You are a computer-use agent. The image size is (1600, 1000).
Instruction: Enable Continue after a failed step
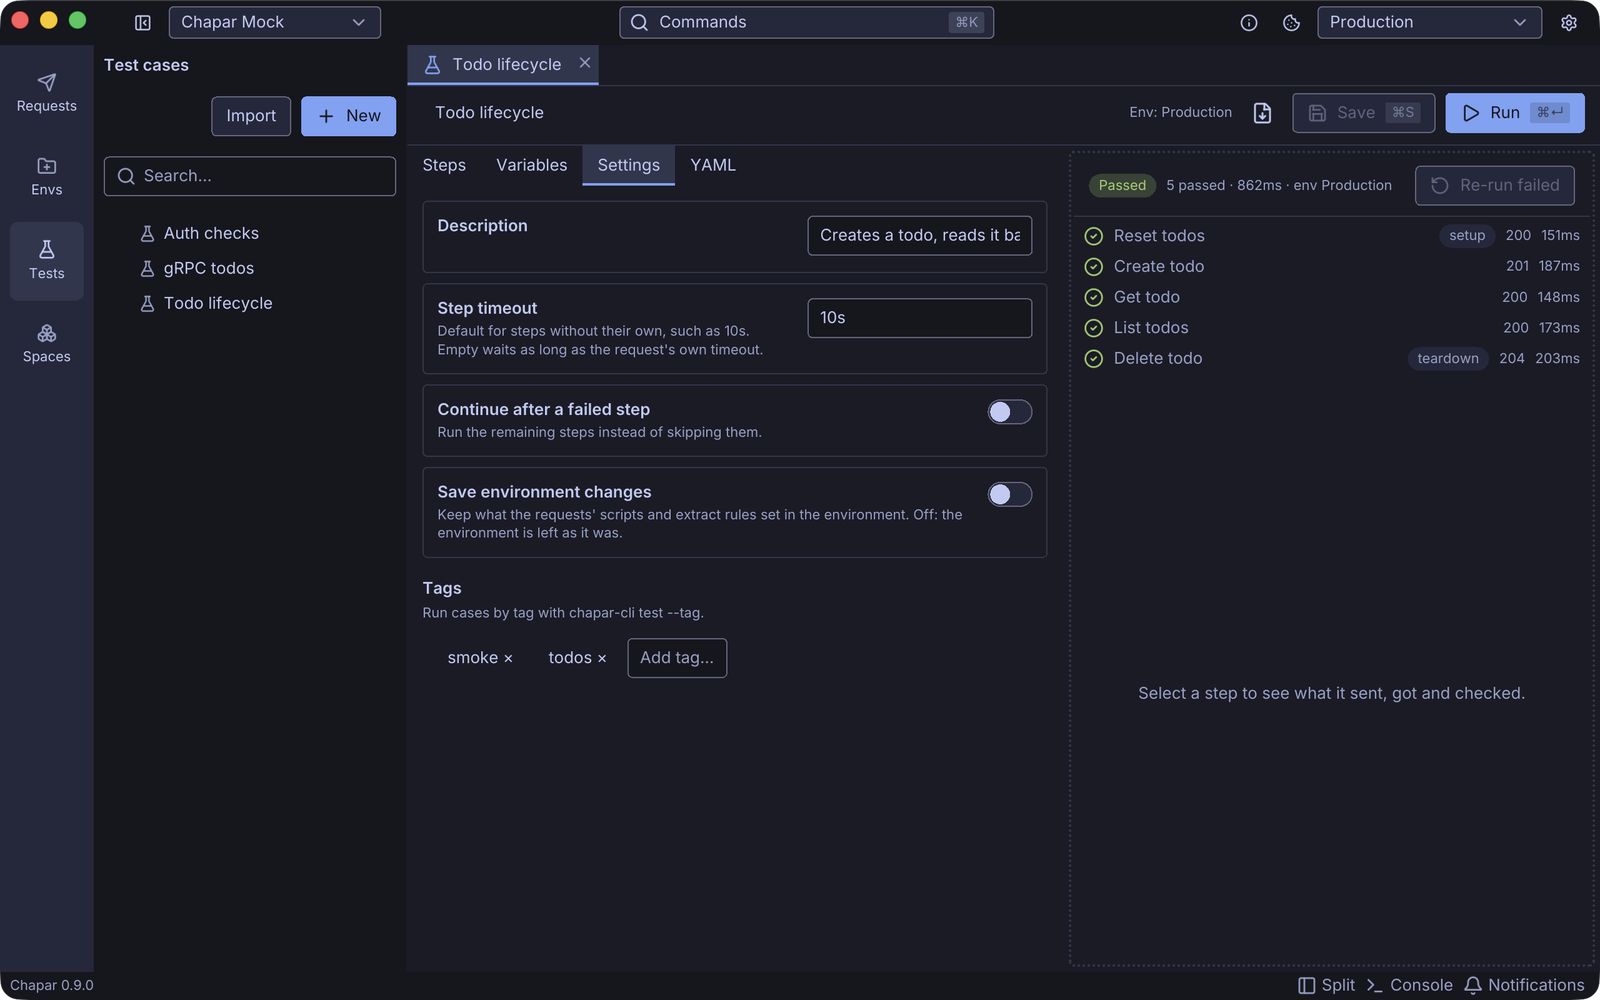click(1010, 412)
